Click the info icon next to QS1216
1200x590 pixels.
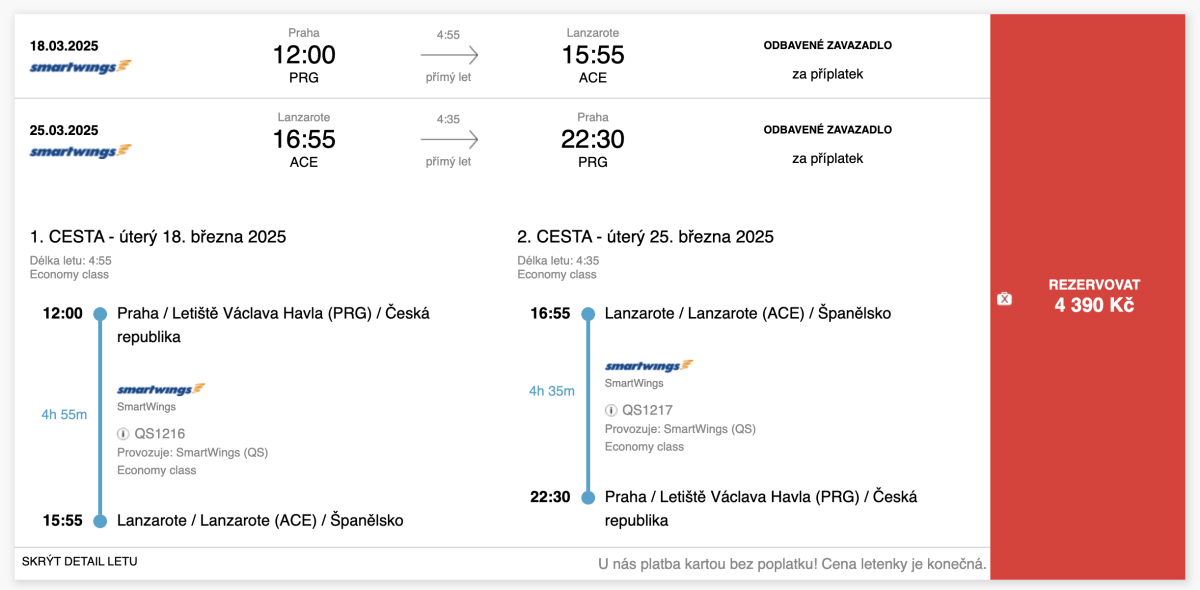tap(124, 434)
